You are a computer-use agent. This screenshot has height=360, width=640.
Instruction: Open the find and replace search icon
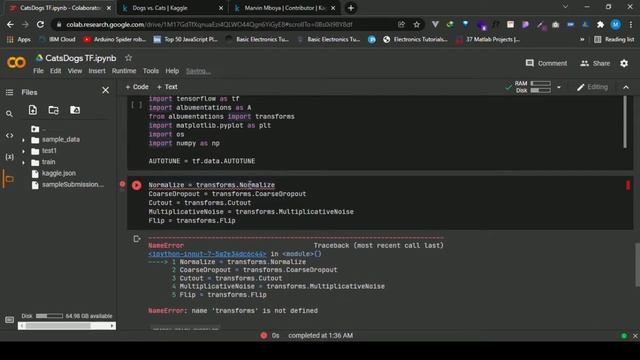9,114
